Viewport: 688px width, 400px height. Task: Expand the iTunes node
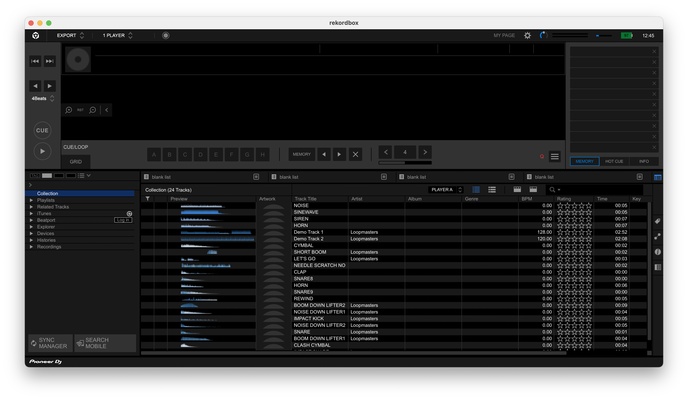click(x=31, y=214)
